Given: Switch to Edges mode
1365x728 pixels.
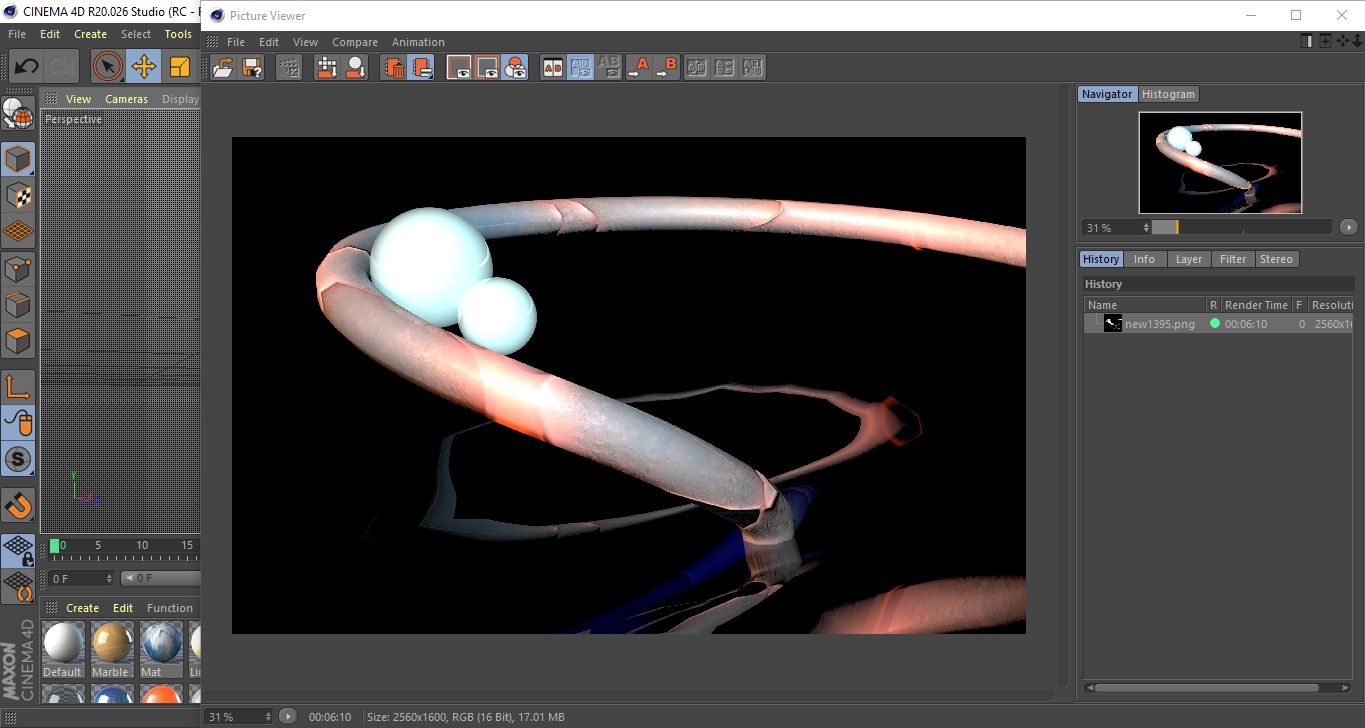Looking at the screenshot, I should pos(18,305).
